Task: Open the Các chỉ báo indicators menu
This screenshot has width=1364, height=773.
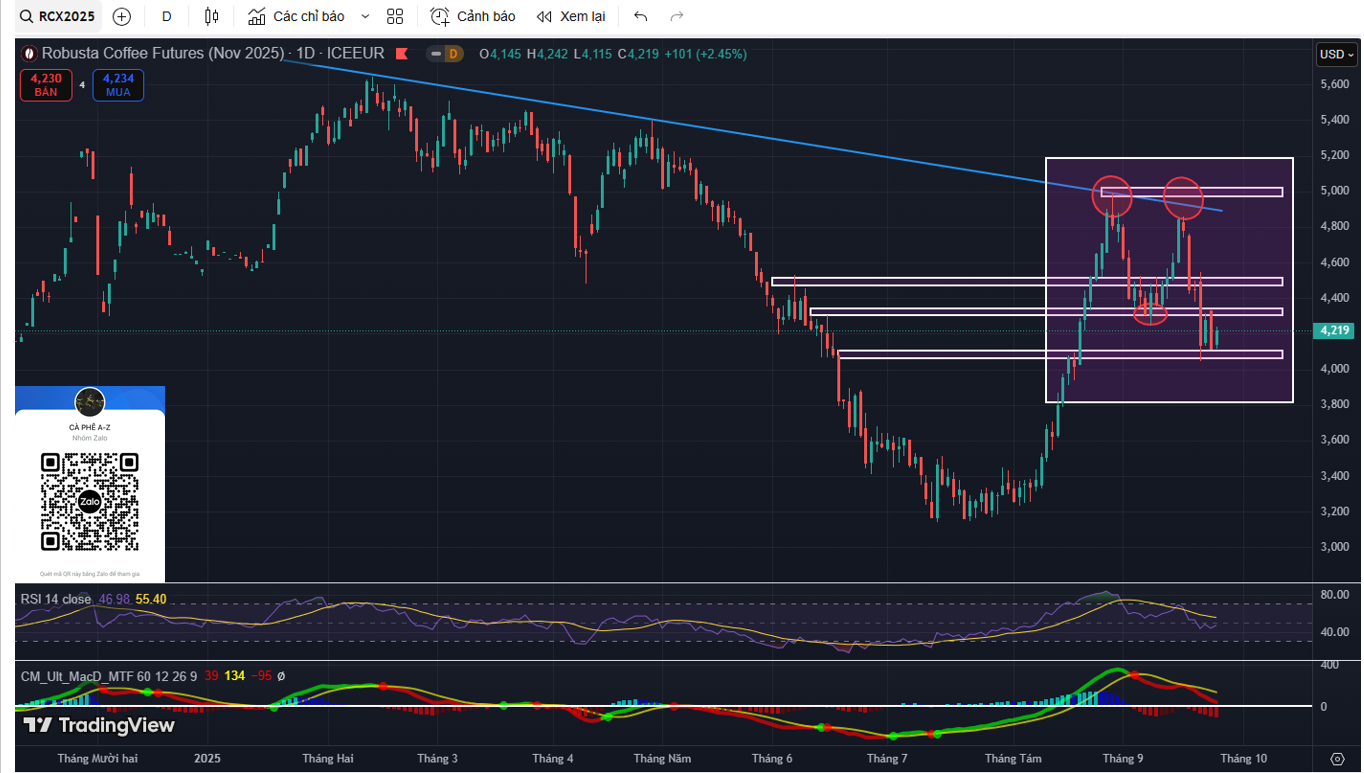Action: [x=297, y=16]
